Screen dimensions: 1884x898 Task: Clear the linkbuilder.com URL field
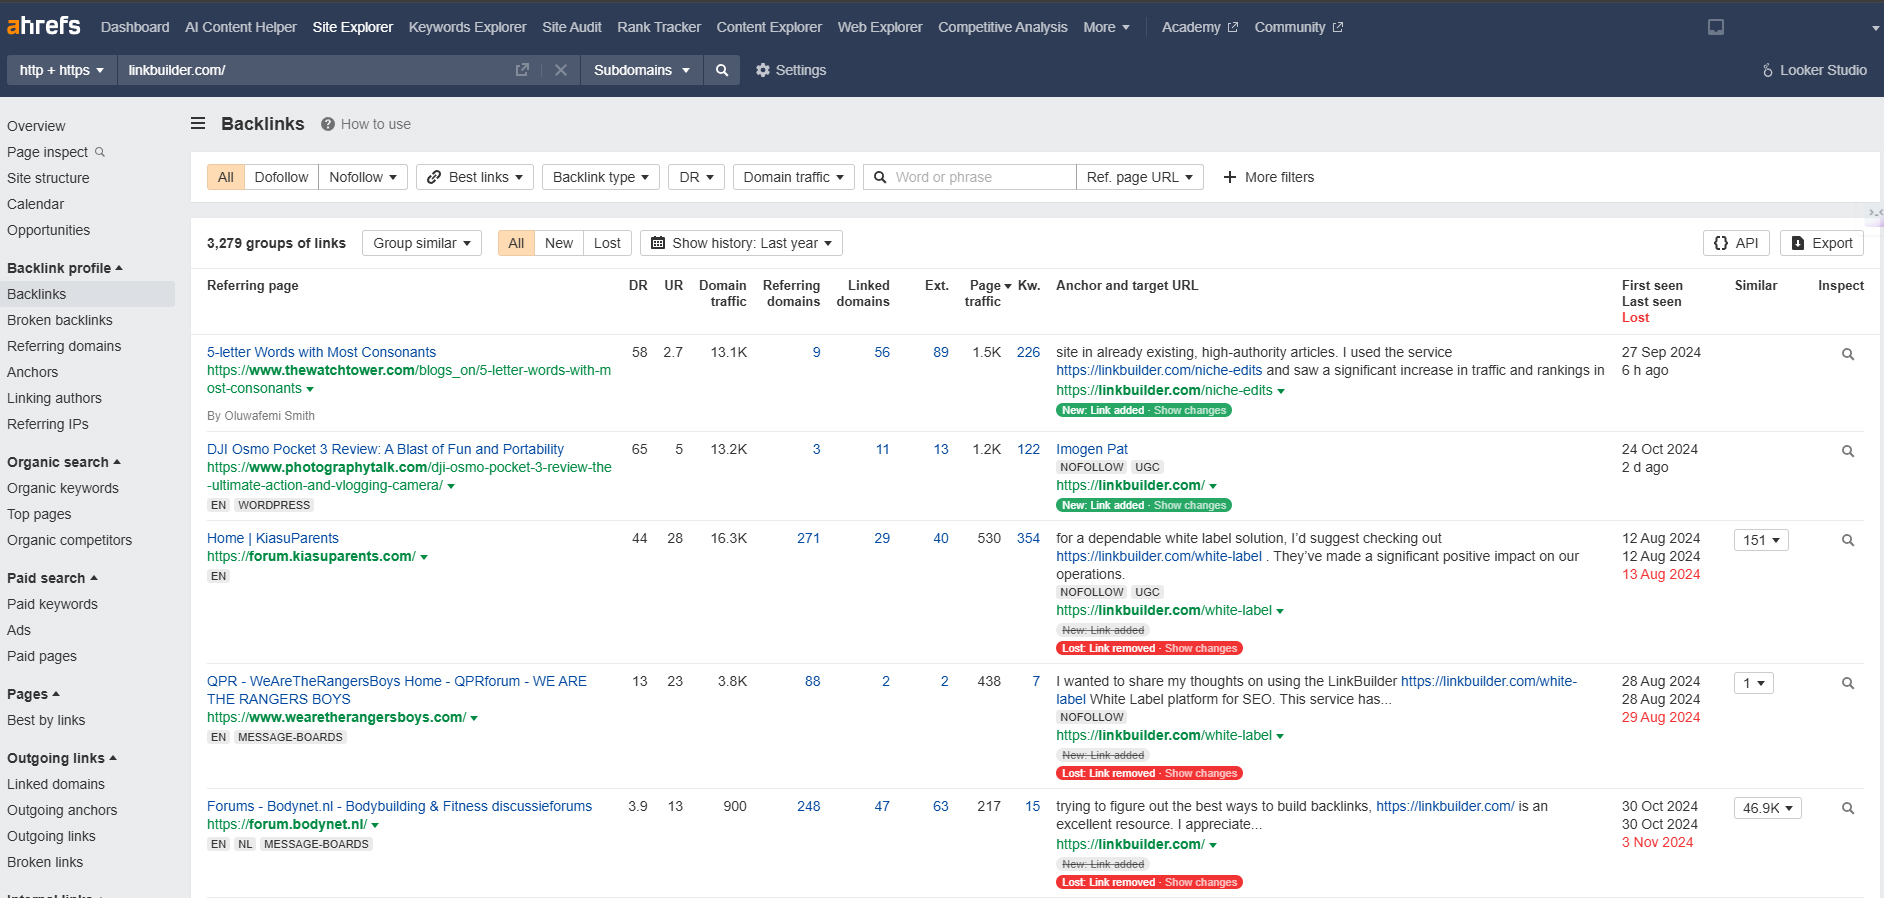pyautogui.click(x=561, y=70)
